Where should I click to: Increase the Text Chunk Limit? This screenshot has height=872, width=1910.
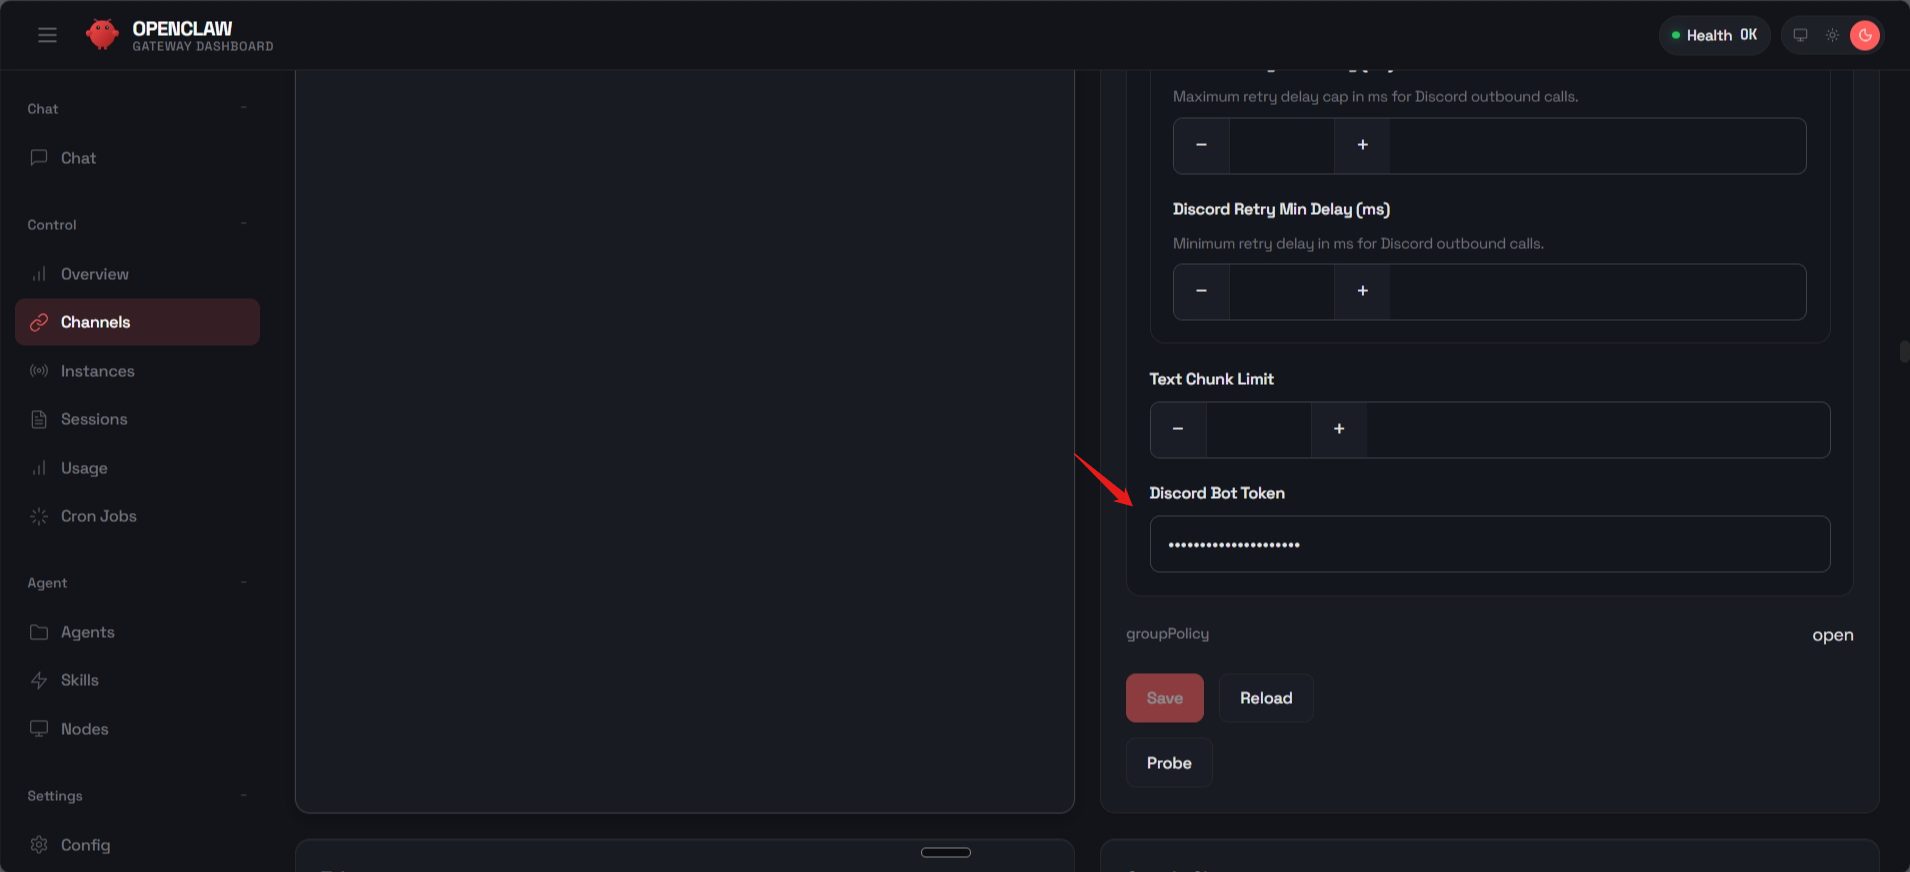click(x=1339, y=429)
